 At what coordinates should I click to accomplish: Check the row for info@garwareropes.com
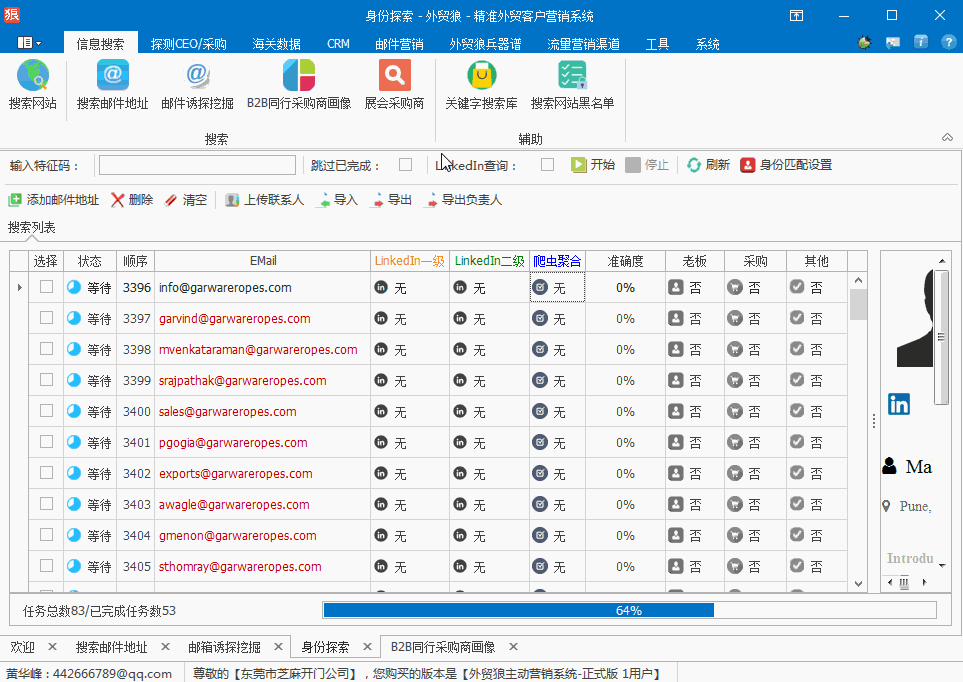tap(46, 287)
